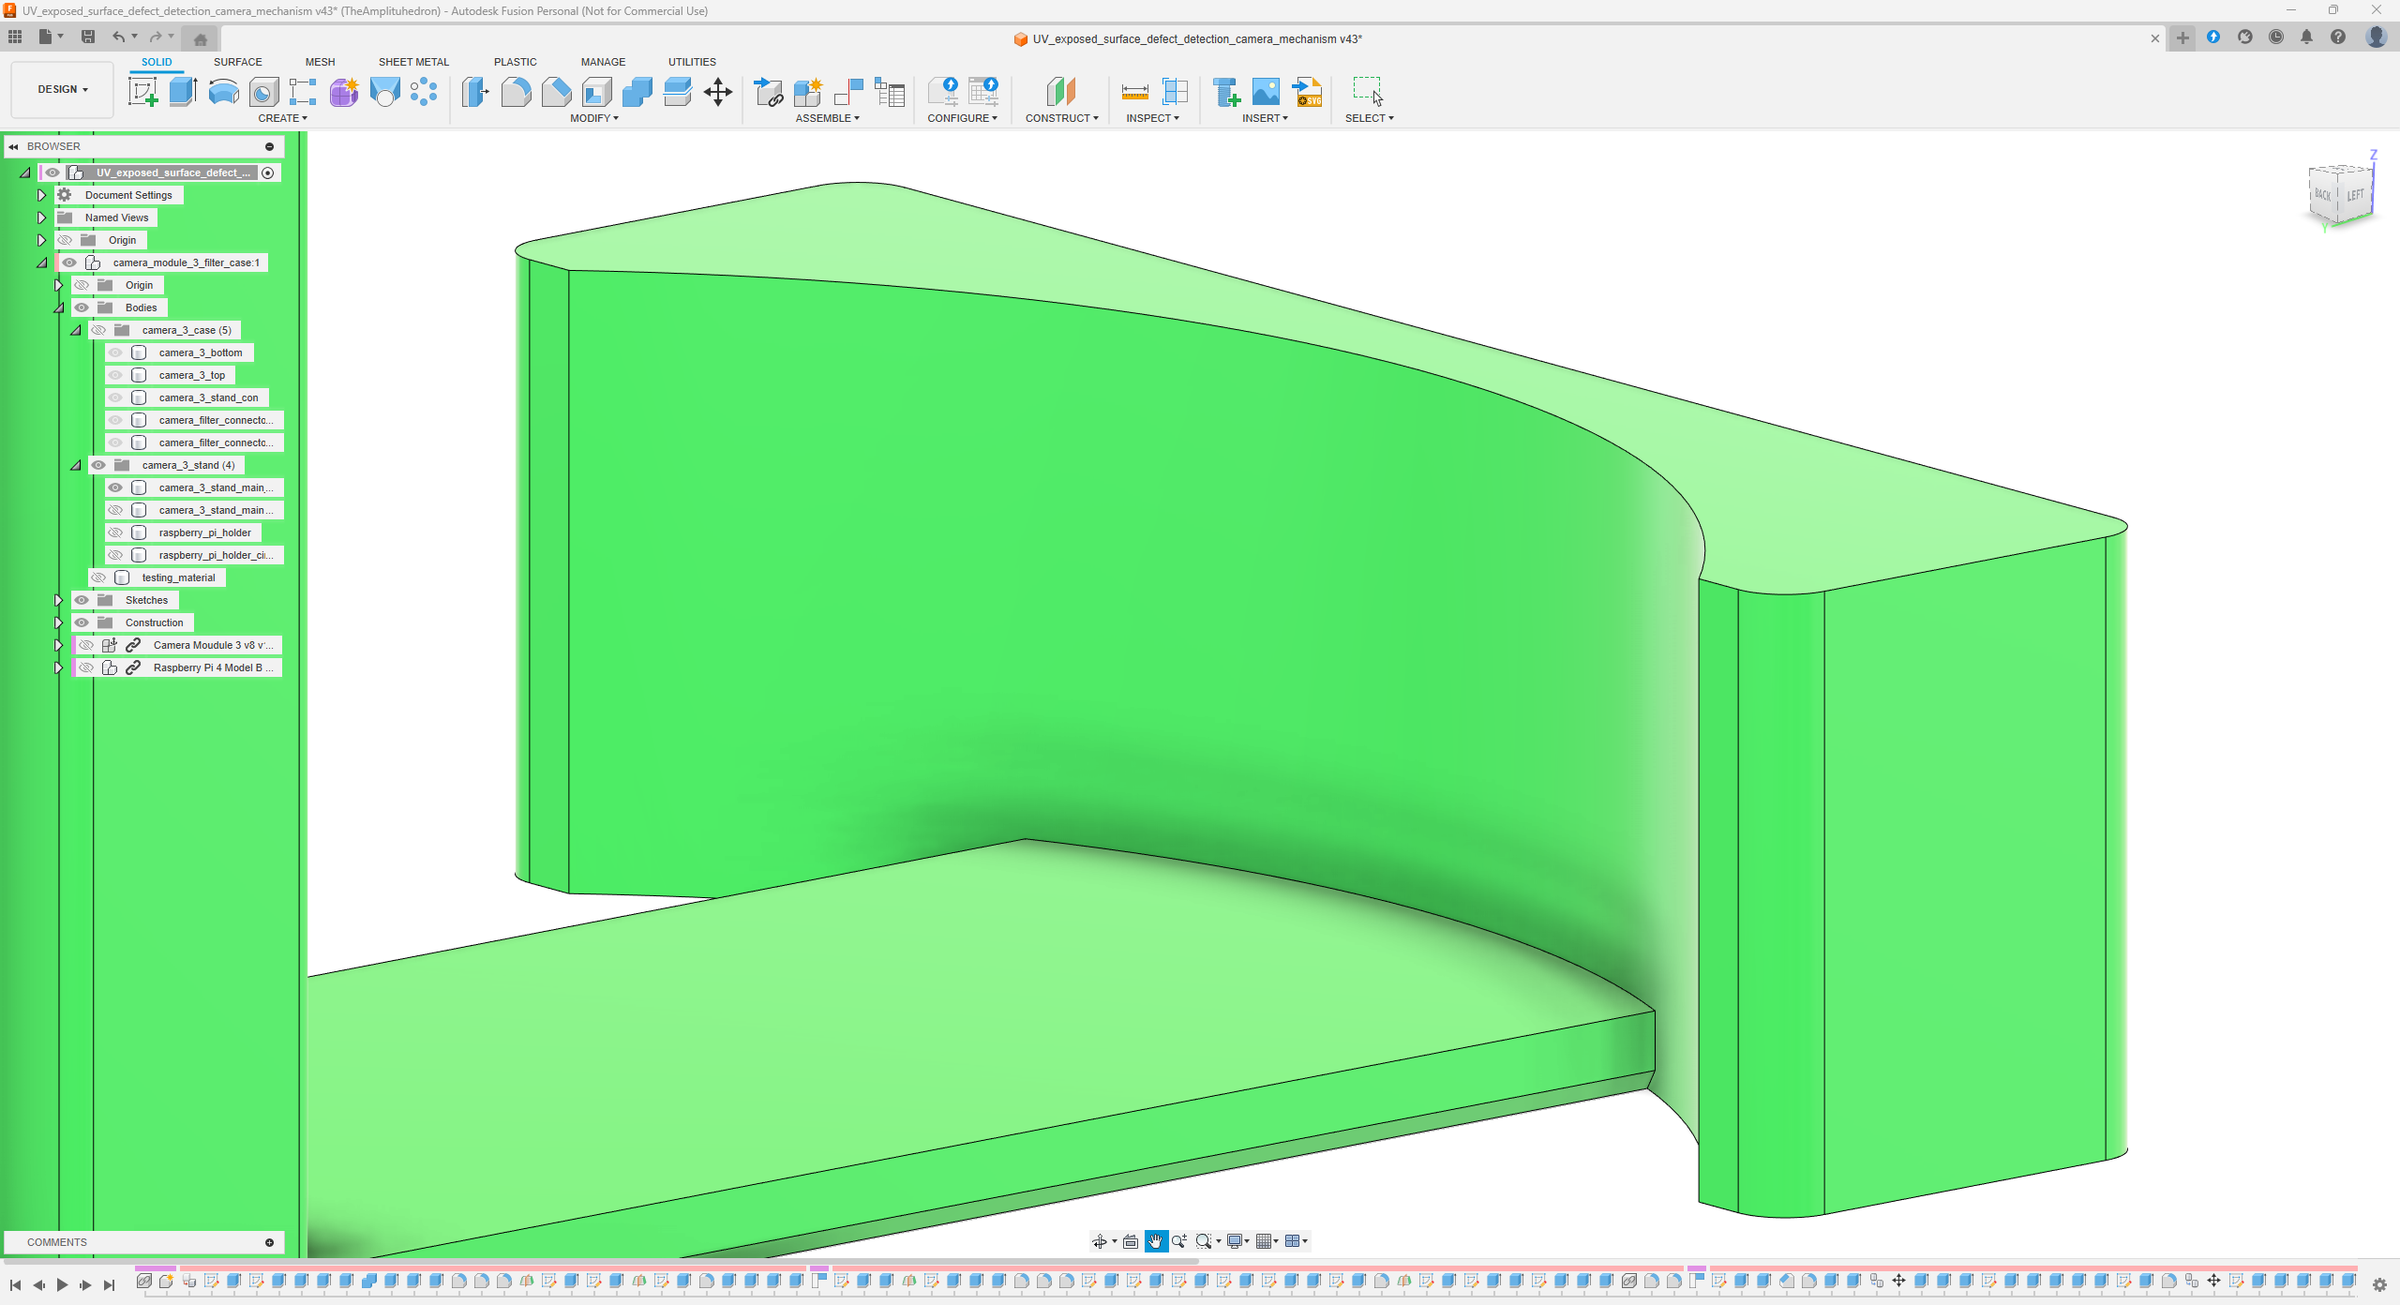2400x1305 pixels.
Task: Toggle visibility of camera_3_stand folder
Action: 99,465
